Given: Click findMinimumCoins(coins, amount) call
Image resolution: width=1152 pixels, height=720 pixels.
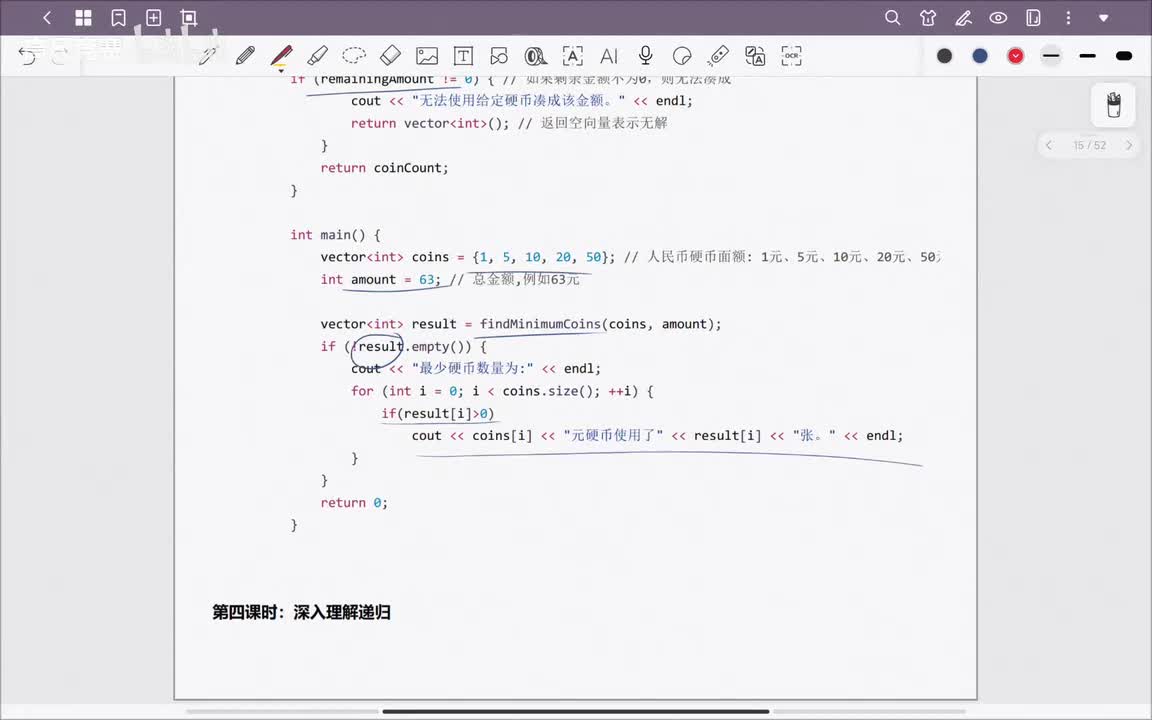Looking at the screenshot, I should pyautogui.click(x=600, y=324).
